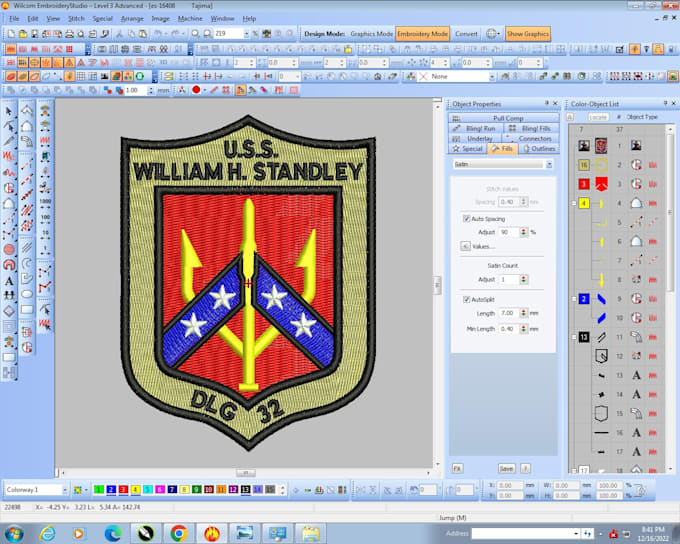Image resolution: width=680 pixels, height=544 pixels.
Task: Click the globe icon beside Convert
Action: [491, 34]
